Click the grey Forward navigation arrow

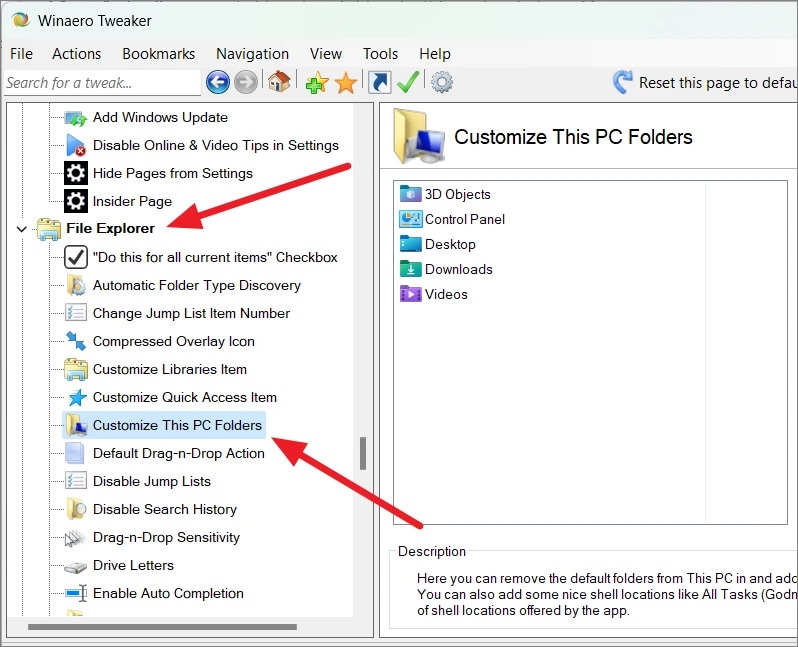pyautogui.click(x=245, y=82)
